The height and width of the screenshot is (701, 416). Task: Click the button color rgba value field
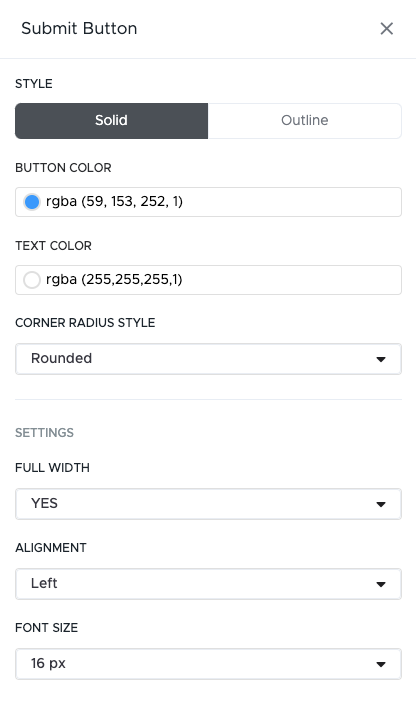pos(208,202)
